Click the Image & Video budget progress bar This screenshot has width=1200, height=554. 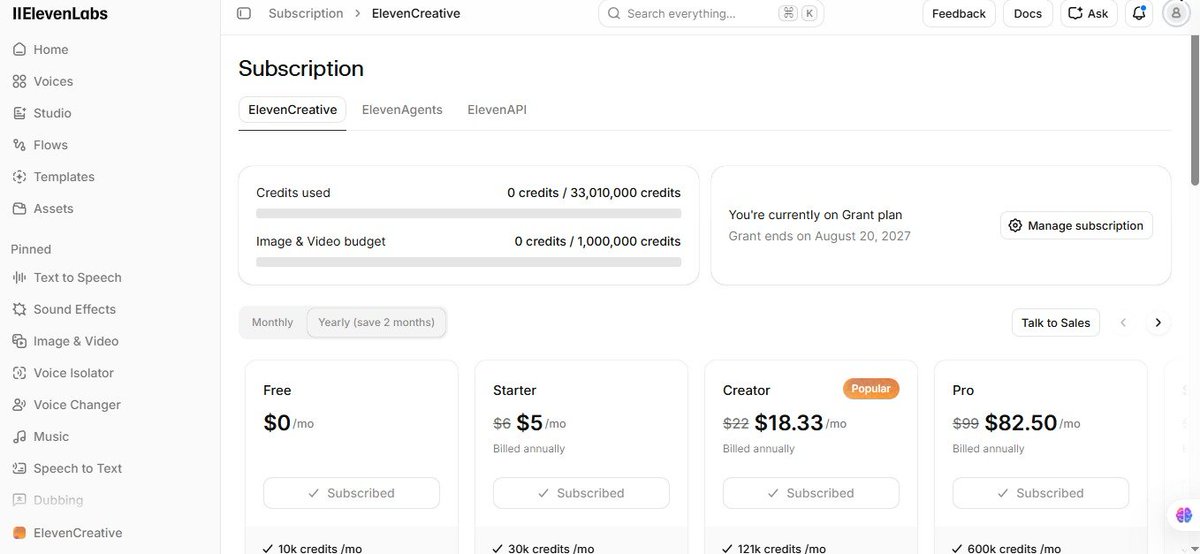[469, 262]
